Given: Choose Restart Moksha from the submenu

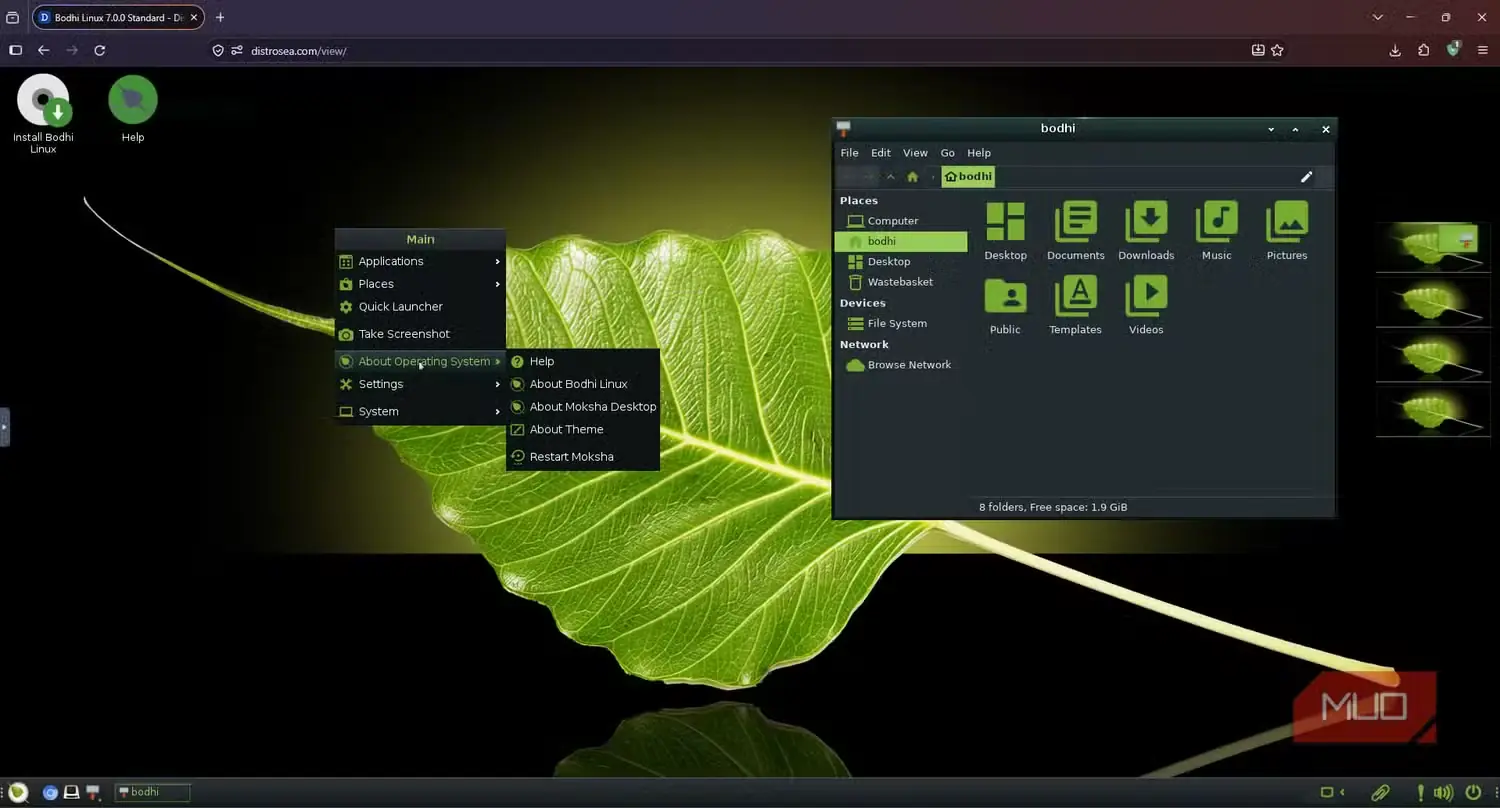Looking at the screenshot, I should (583, 457).
